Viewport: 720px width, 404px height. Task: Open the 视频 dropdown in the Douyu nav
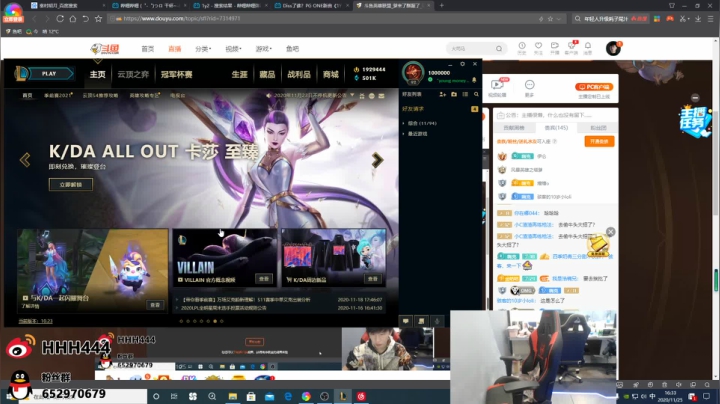[233, 49]
